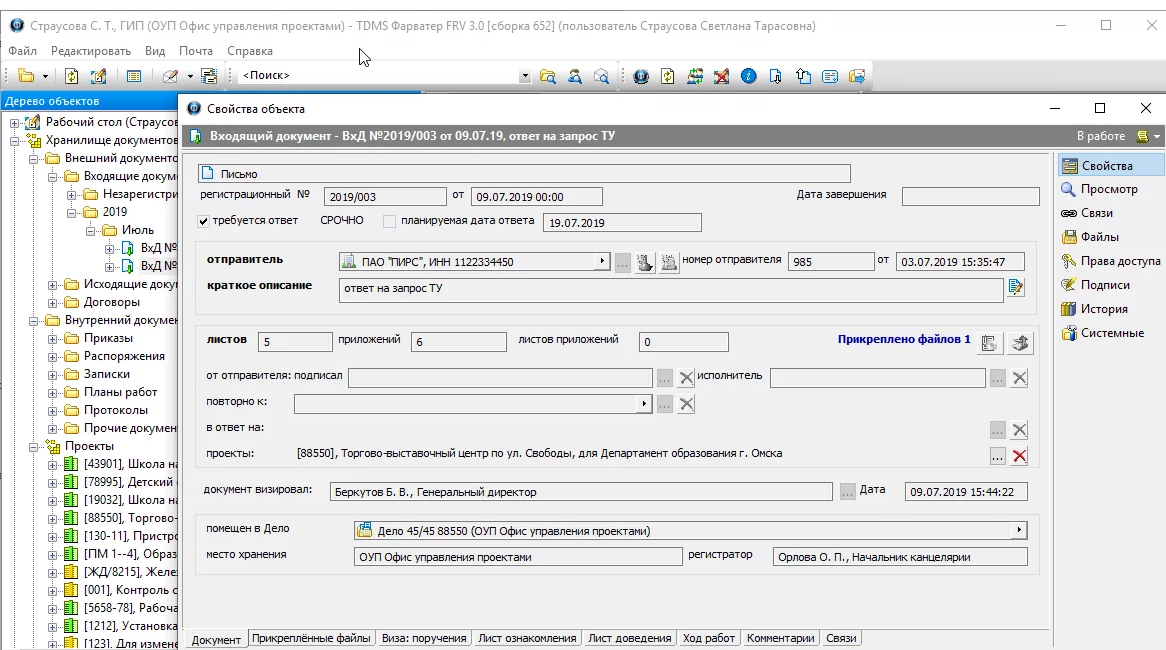The height and width of the screenshot is (650, 1166).
Task: Clear the исполнитель field with X
Action: point(1020,378)
